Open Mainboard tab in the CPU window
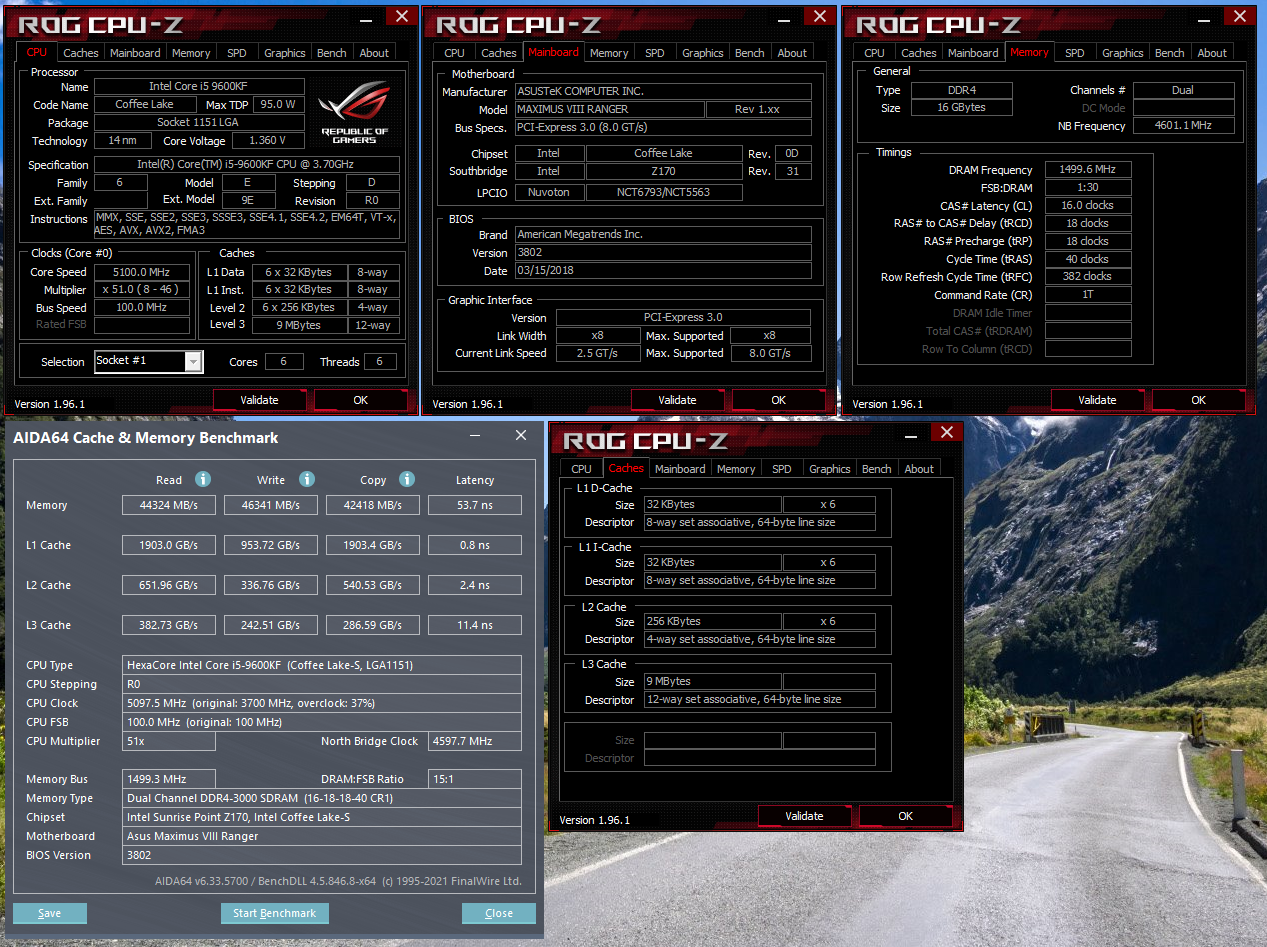Viewport: 1267px width, 947px height. 135,53
